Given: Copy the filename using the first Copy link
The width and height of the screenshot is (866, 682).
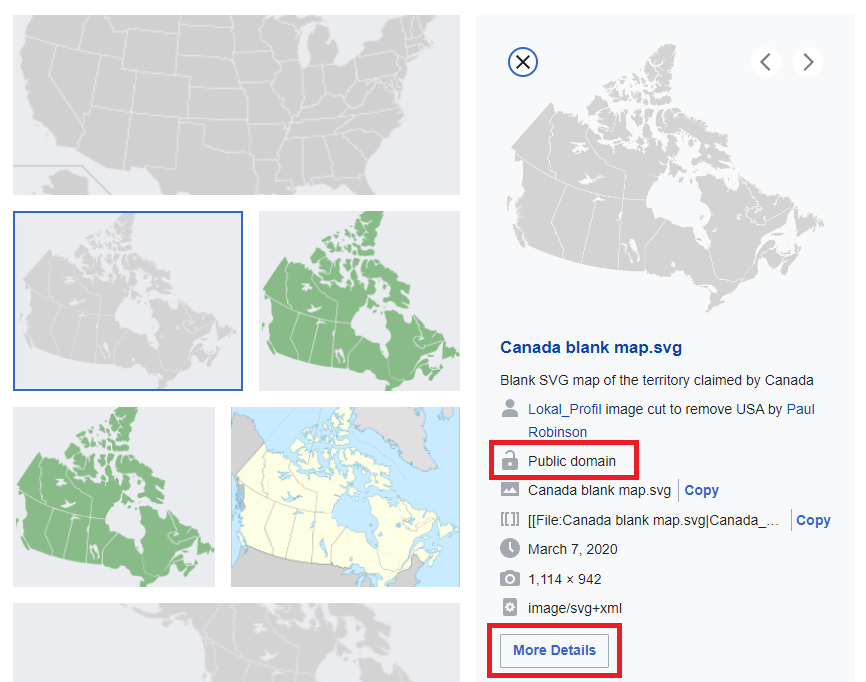Looking at the screenshot, I should point(701,490).
